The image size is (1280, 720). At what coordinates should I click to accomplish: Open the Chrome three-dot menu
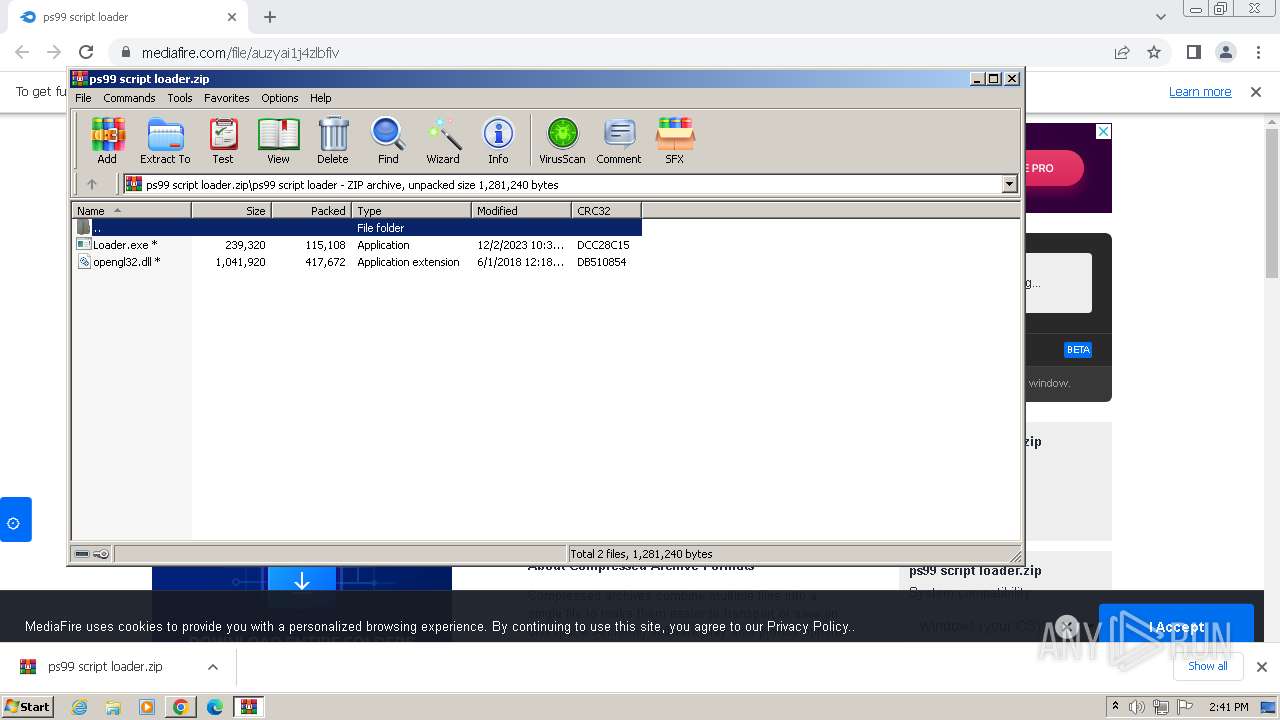click(1257, 52)
